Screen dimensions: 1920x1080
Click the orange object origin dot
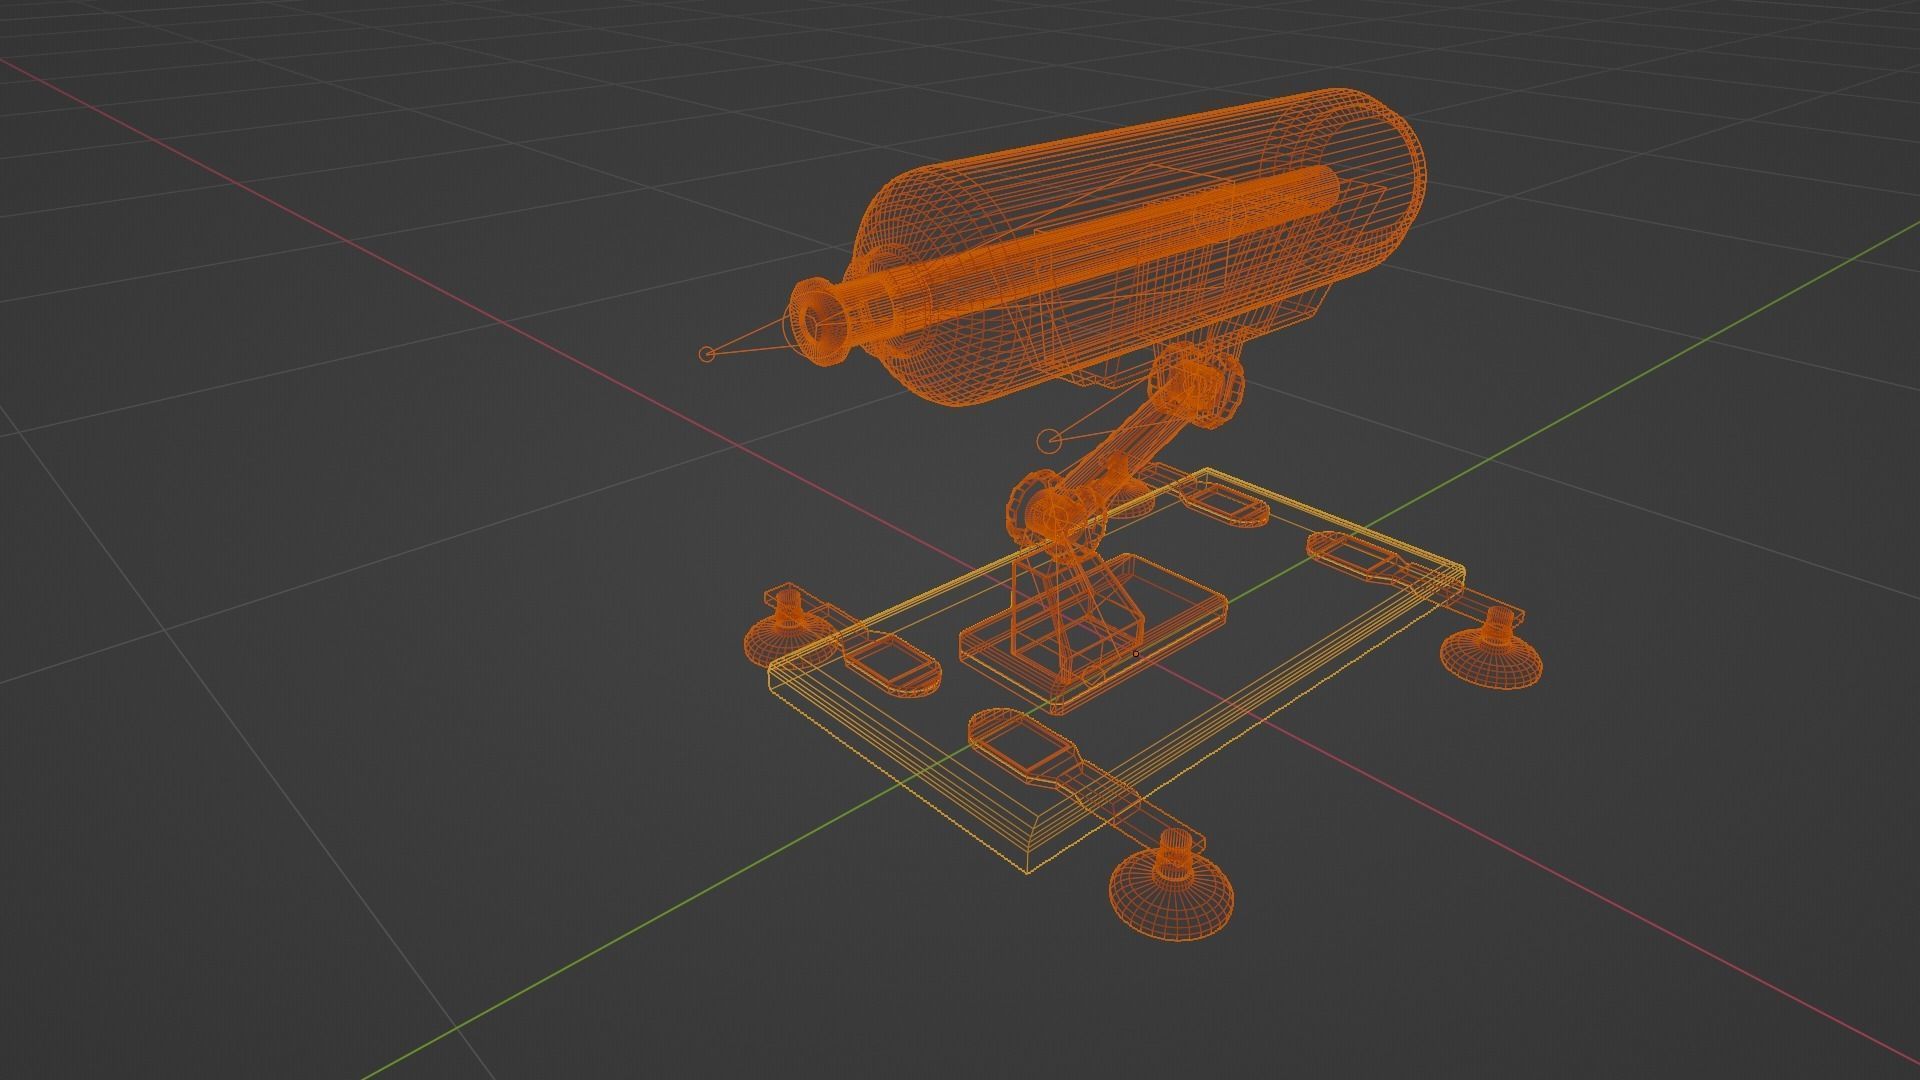tap(1136, 654)
